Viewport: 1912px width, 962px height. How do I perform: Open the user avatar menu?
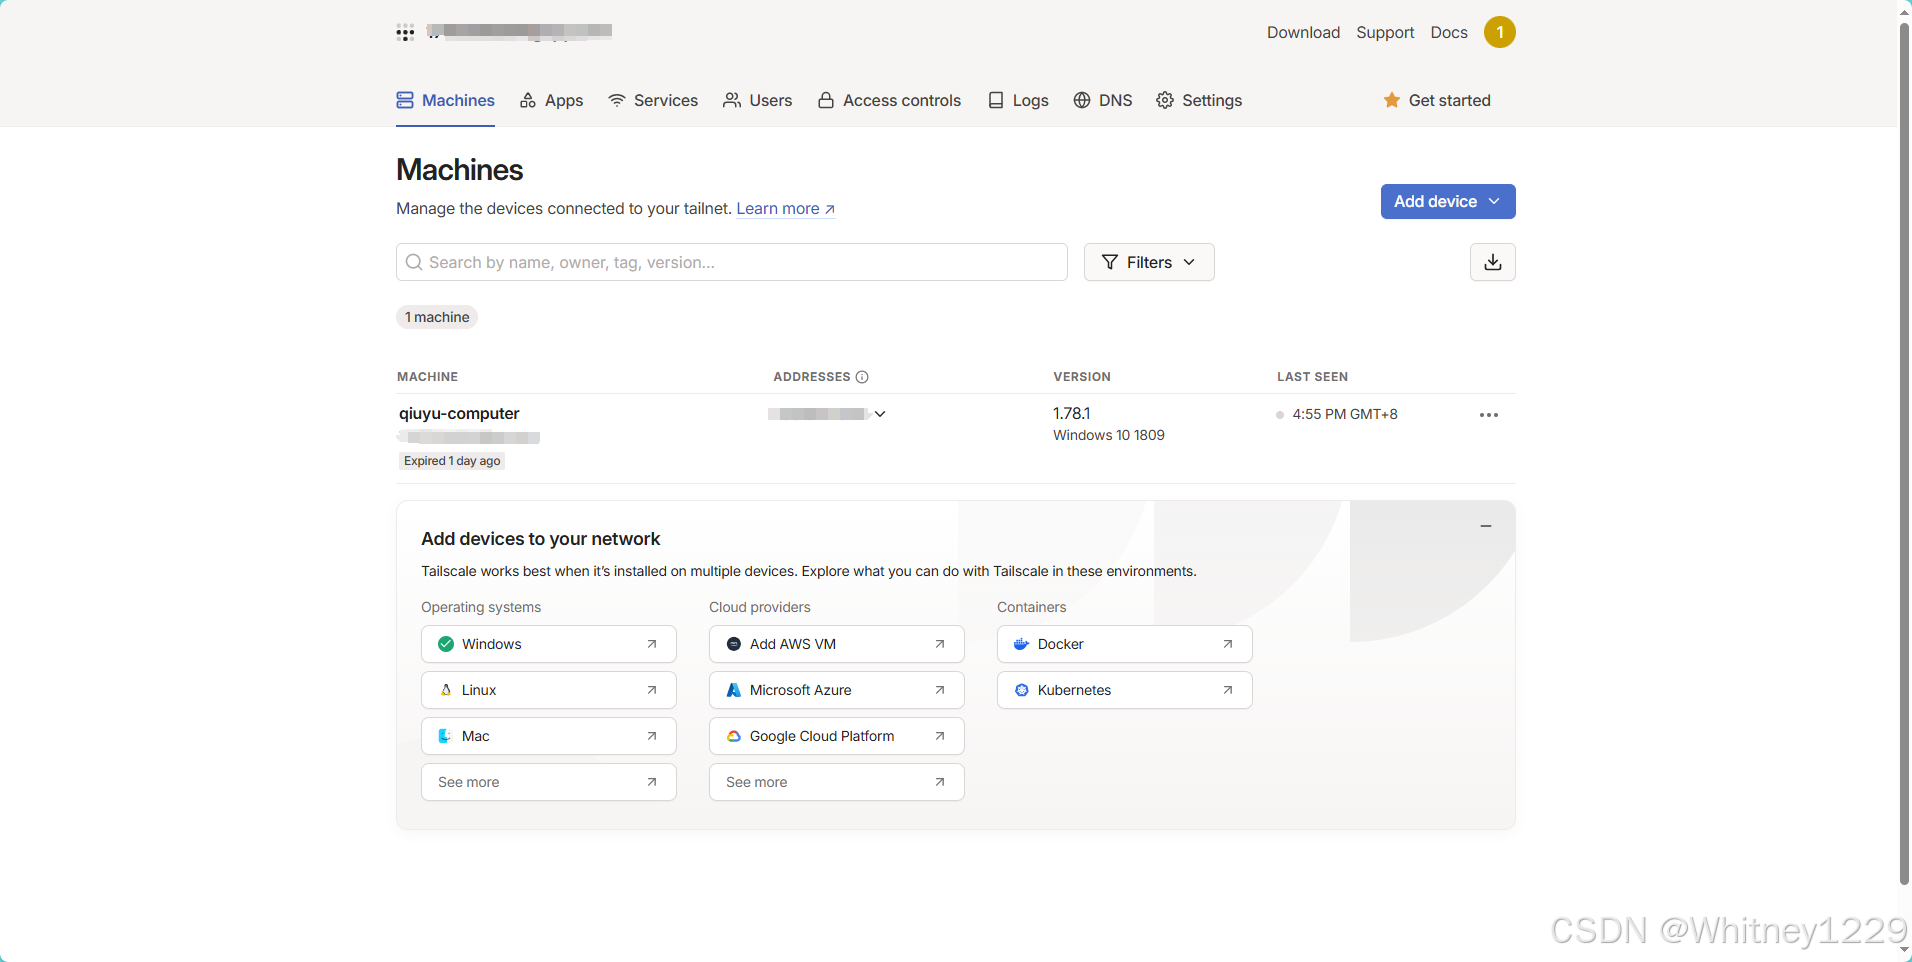click(x=1499, y=32)
